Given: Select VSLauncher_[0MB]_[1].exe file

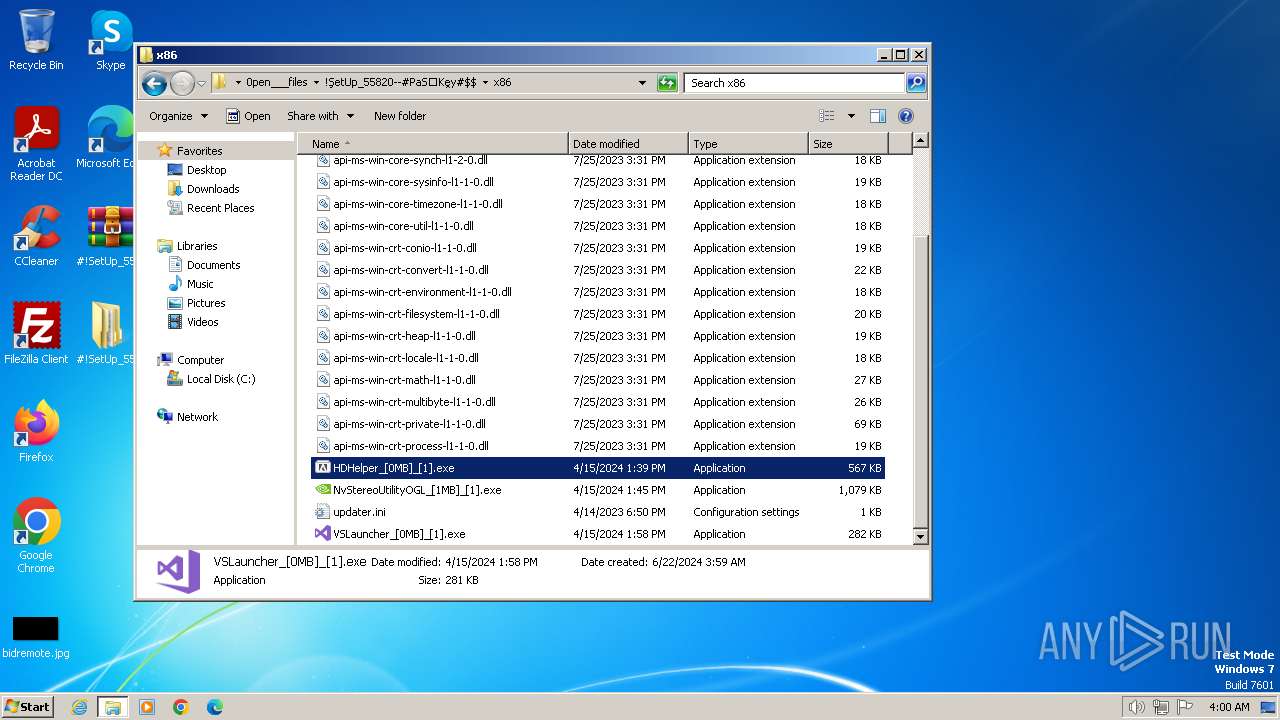Looking at the screenshot, I should [x=599, y=534].
